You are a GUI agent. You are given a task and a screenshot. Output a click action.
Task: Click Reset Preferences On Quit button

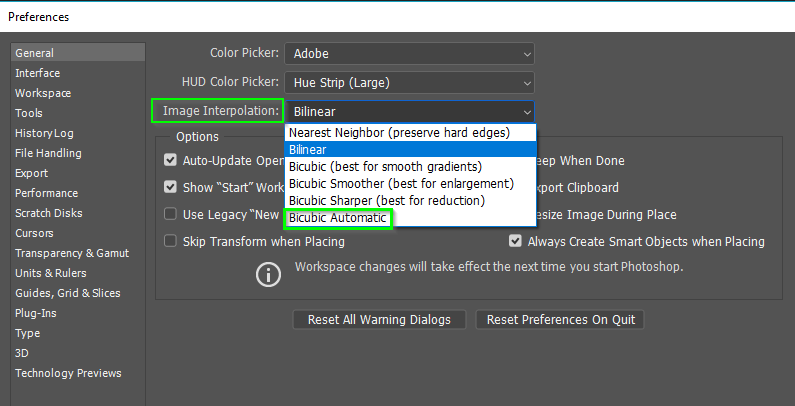(559, 320)
